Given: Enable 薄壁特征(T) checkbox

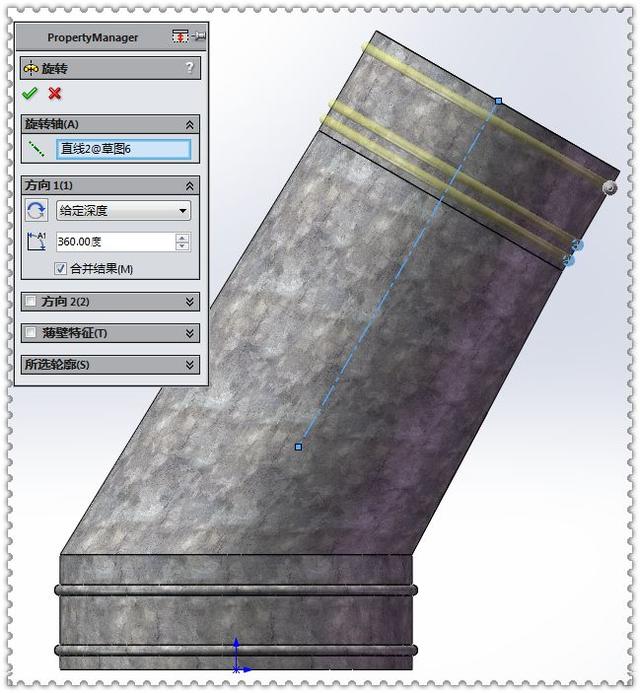Looking at the screenshot, I should (x=30, y=332).
